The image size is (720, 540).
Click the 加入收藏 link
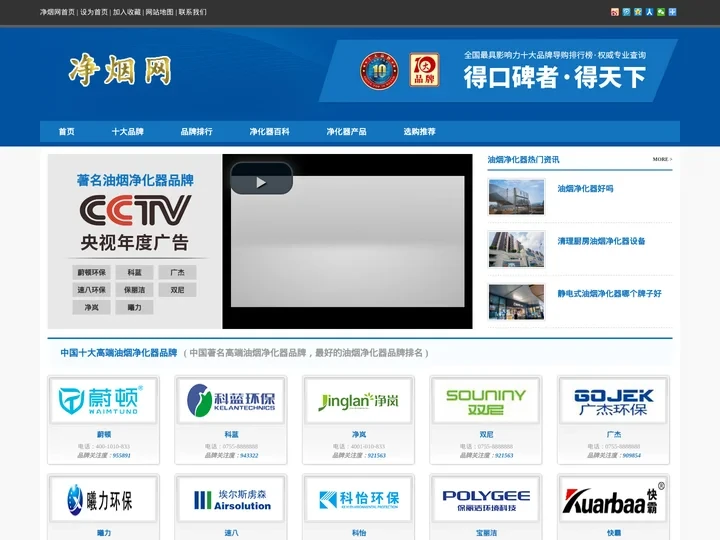pos(127,12)
